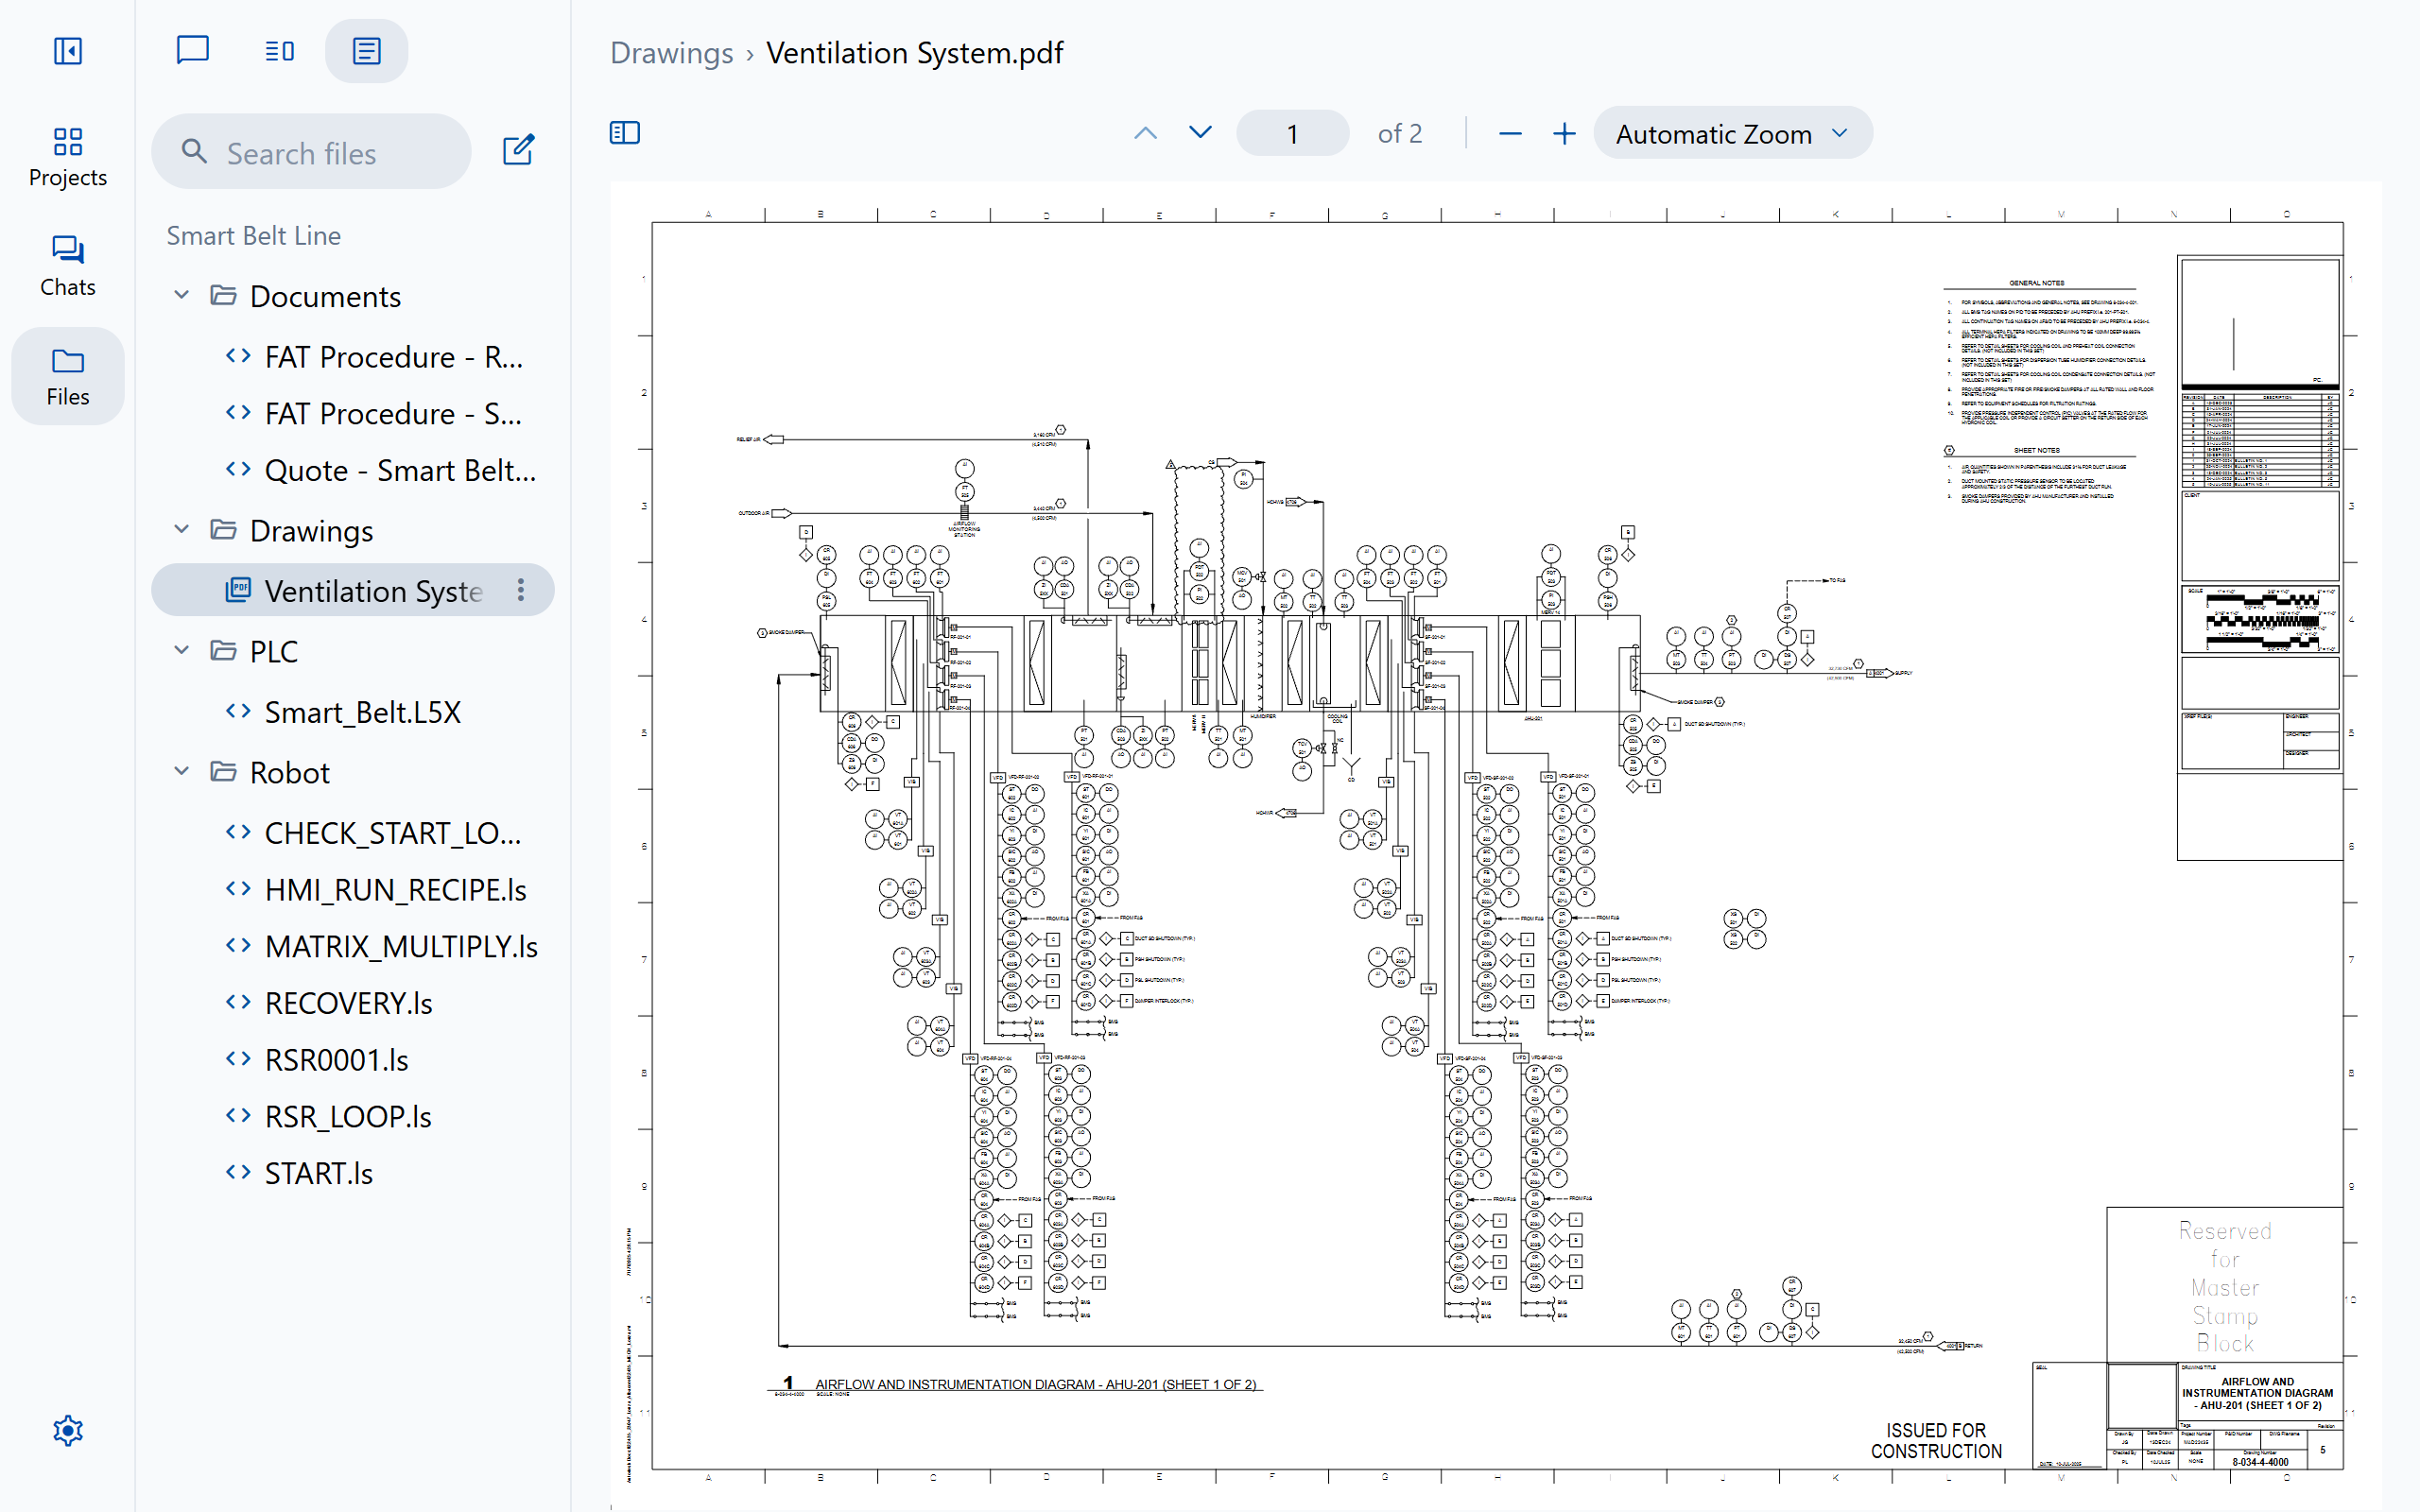Collapse the Documents folder
The height and width of the screenshot is (1512, 2420).
click(x=181, y=296)
